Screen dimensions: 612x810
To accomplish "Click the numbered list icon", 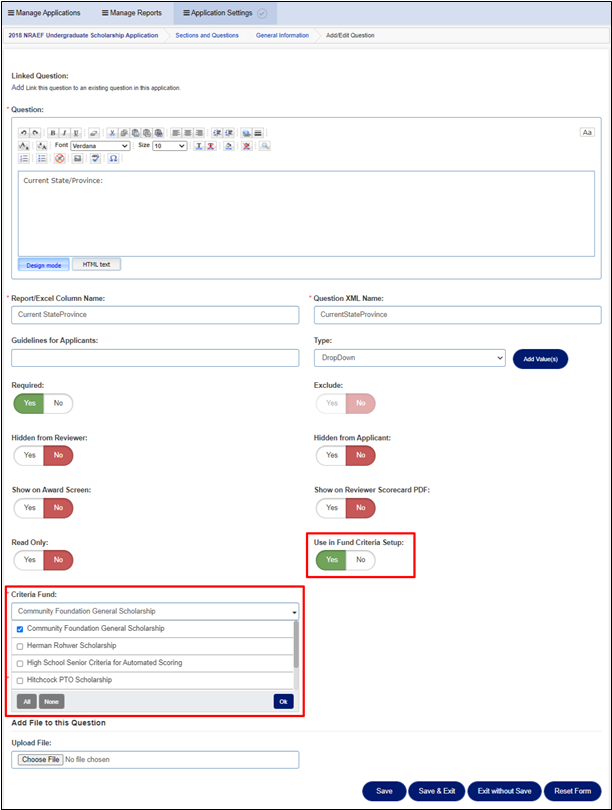I will (25, 158).
